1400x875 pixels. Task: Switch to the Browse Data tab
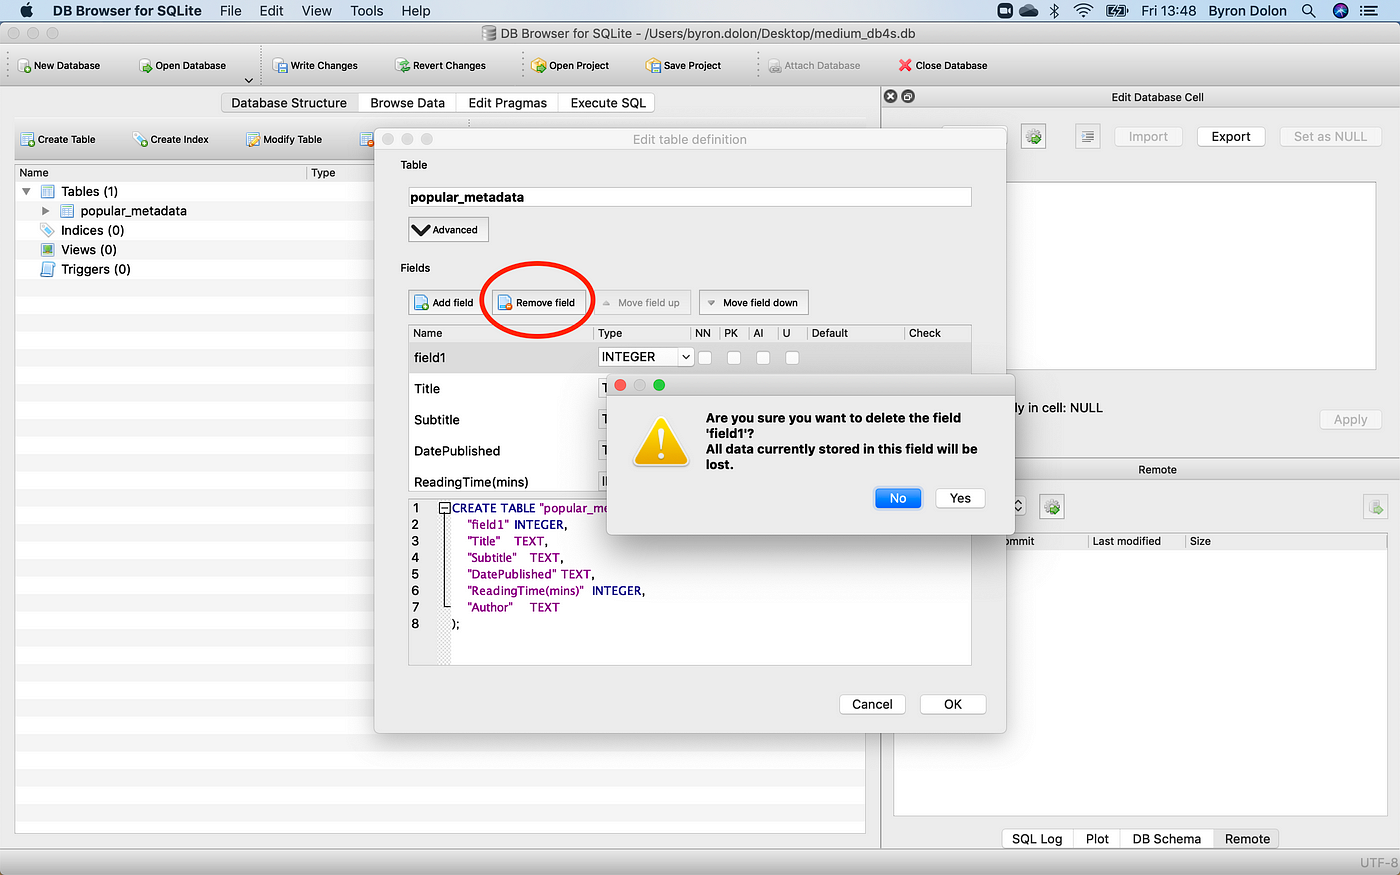click(x=407, y=103)
